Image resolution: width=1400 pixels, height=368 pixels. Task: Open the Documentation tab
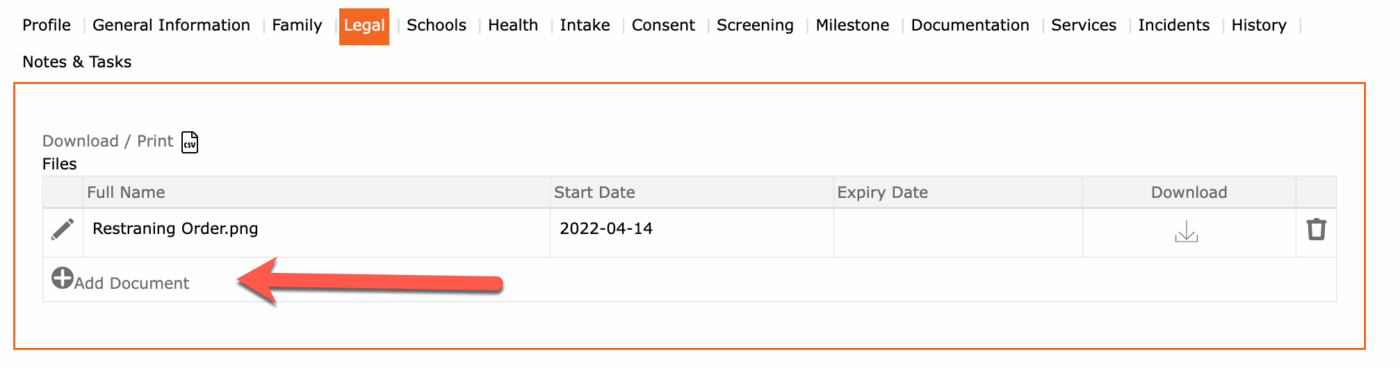tap(970, 25)
